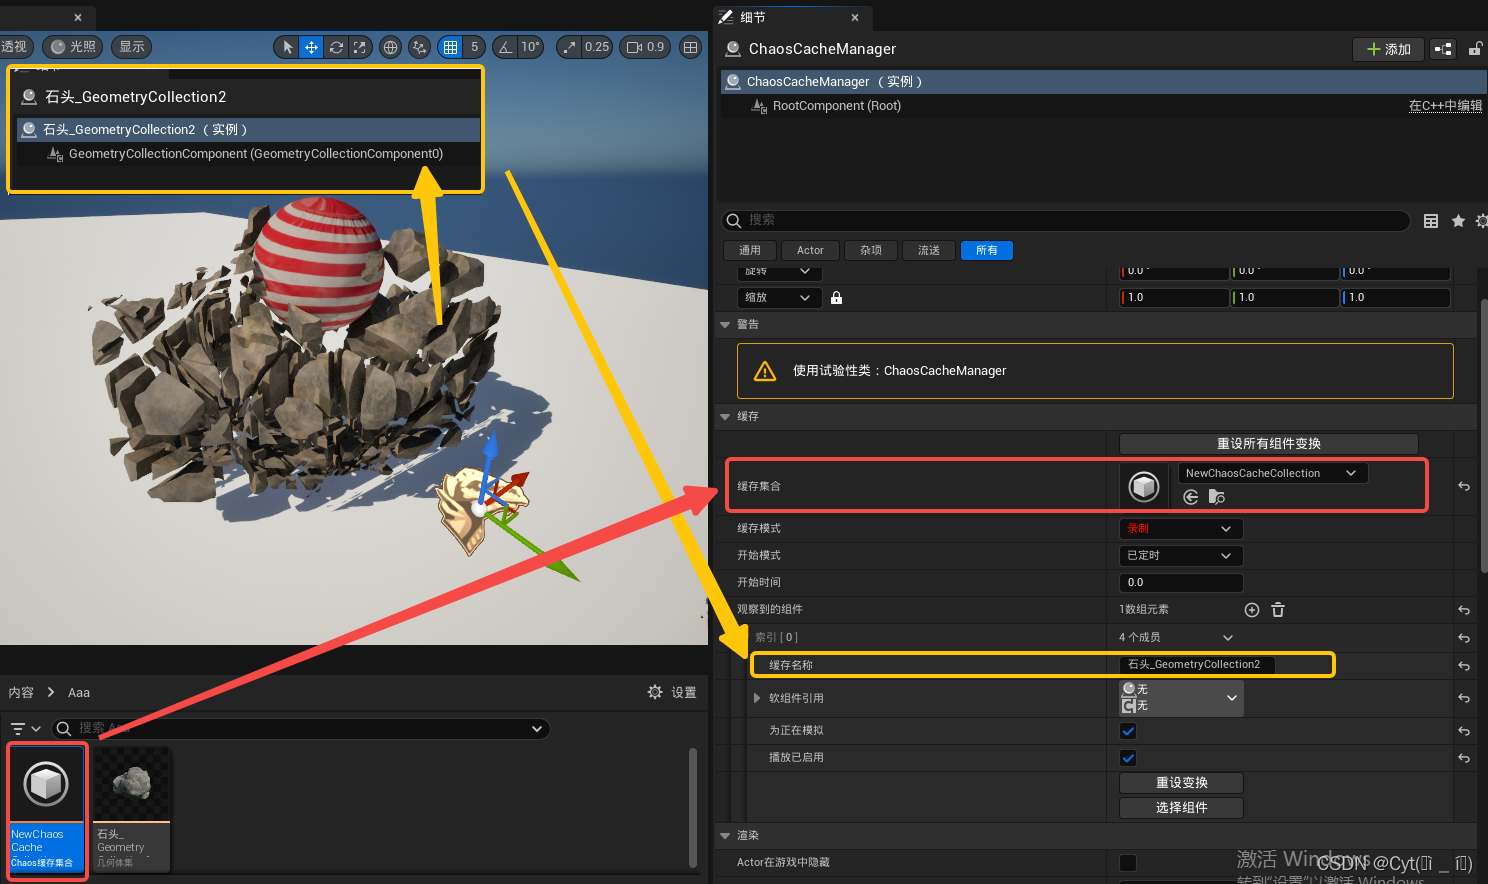Check the 为正在模拟 checkbox
The width and height of the screenshot is (1488, 884).
(x=1128, y=731)
